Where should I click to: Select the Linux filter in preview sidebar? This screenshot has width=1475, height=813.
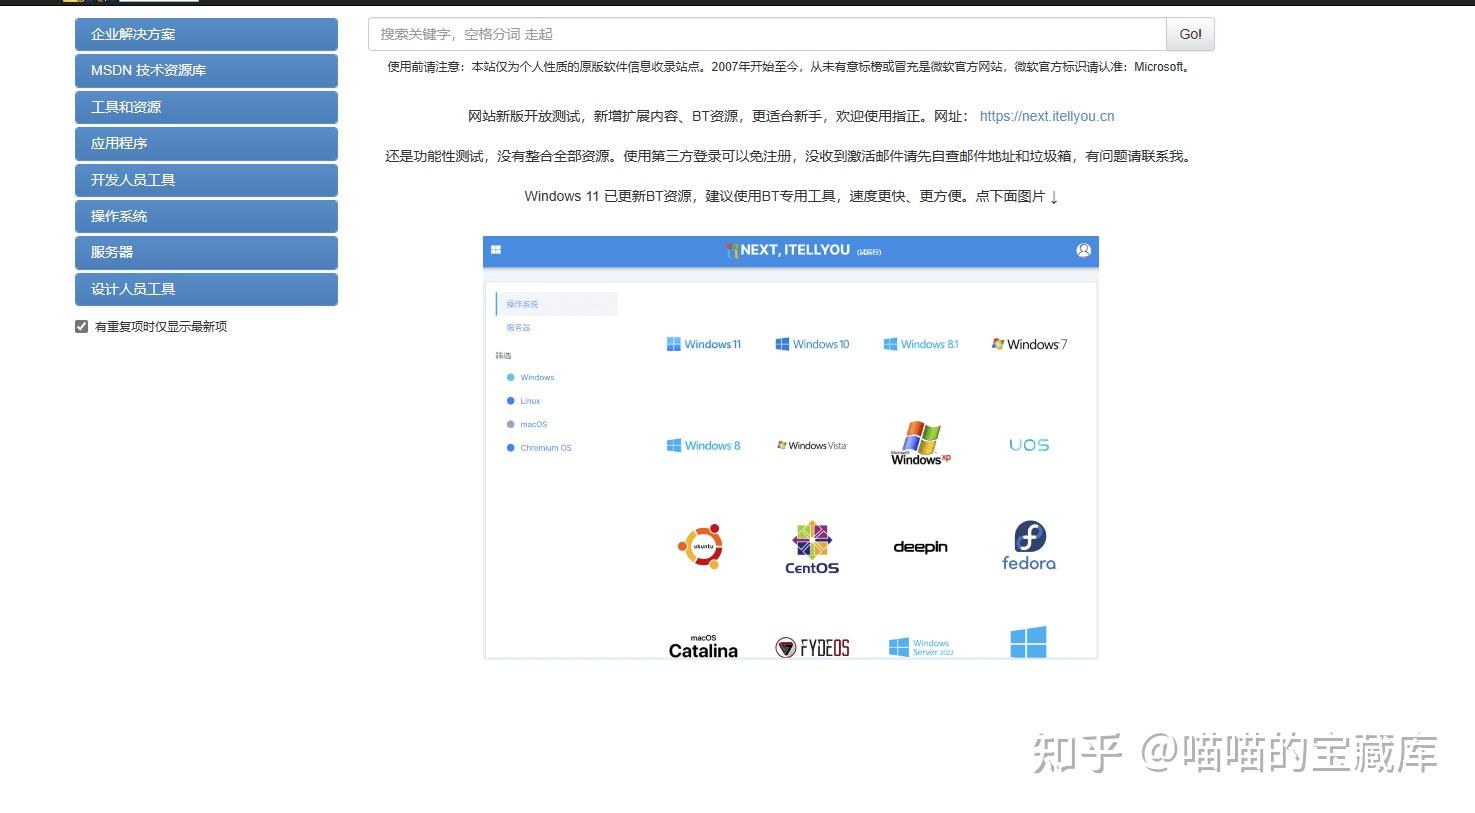click(523, 401)
